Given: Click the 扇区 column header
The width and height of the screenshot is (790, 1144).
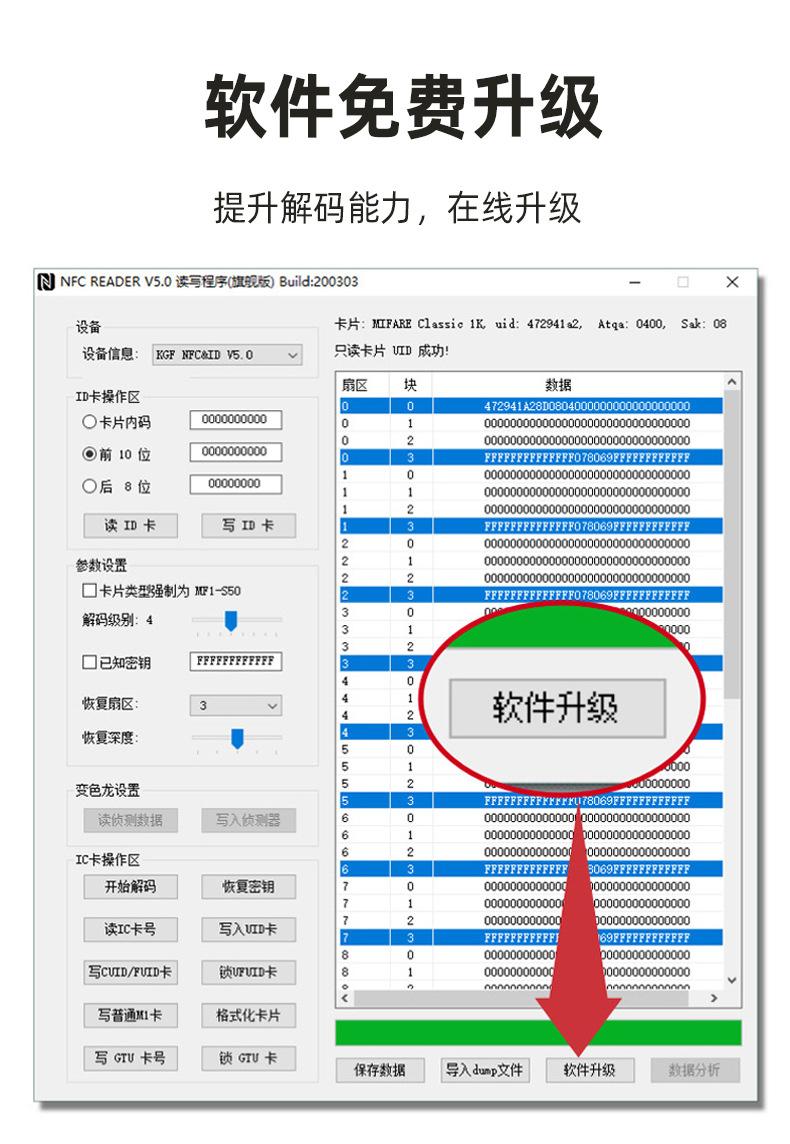Looking at the screenshot, I should pyautogui.click(x=363, y=385).
